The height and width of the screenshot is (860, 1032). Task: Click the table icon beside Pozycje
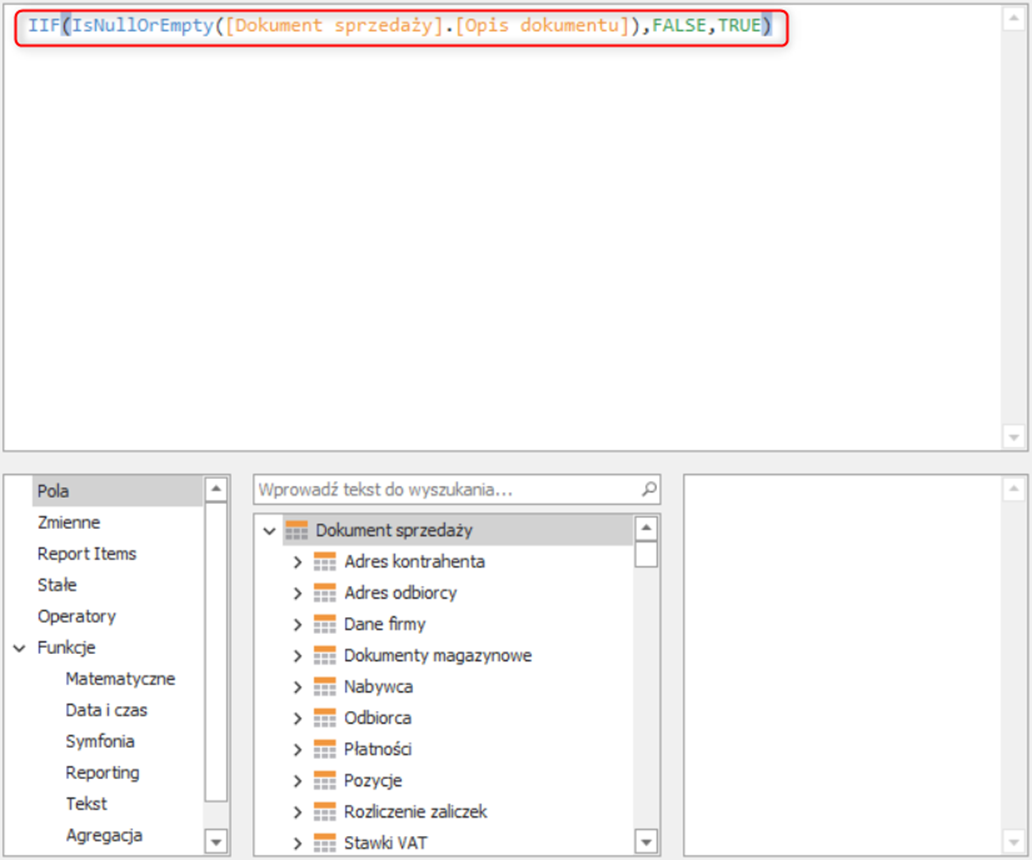325,781
